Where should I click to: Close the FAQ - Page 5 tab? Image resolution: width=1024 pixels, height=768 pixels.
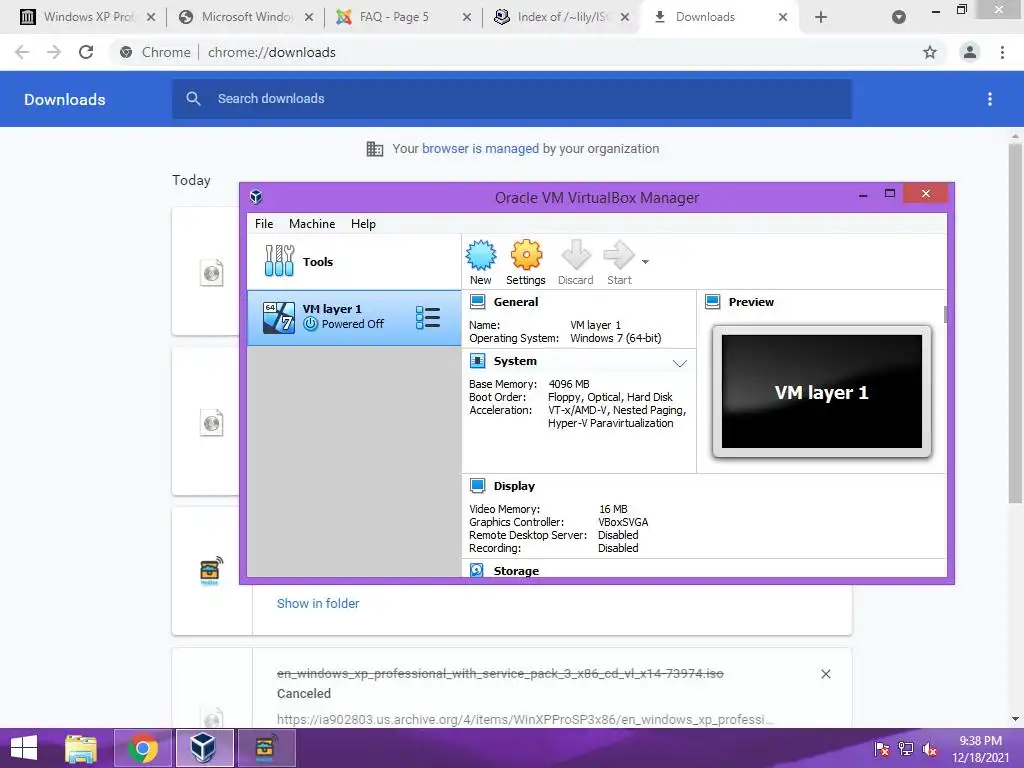467,17
